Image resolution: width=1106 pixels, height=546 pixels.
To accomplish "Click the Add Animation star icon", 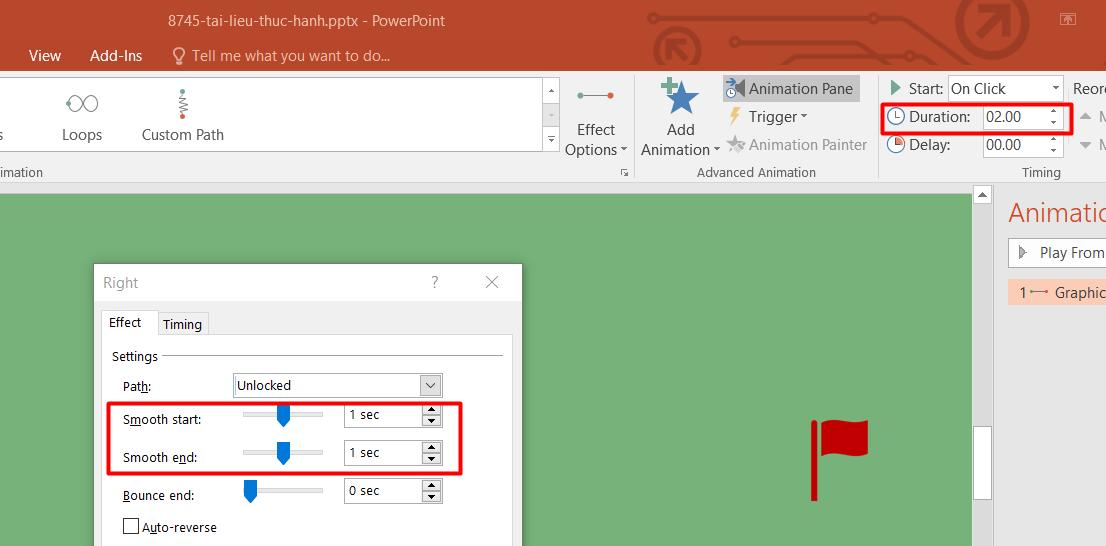I will click(680, 97).
